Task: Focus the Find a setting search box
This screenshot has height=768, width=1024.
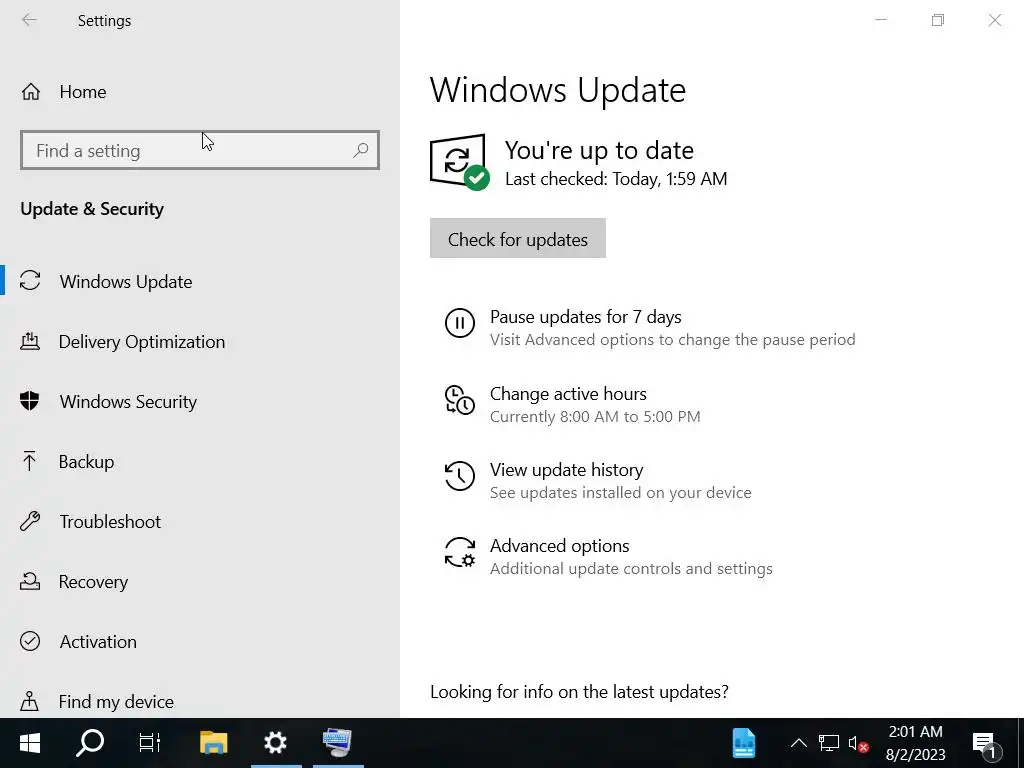Action: click(200, 150)
